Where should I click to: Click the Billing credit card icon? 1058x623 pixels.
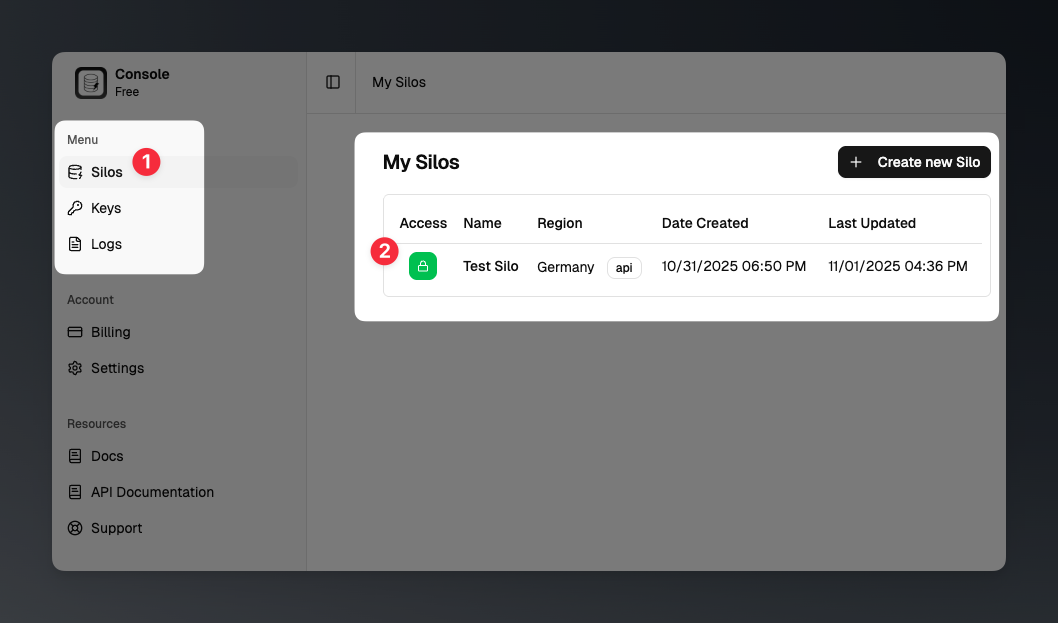[75, 332]
